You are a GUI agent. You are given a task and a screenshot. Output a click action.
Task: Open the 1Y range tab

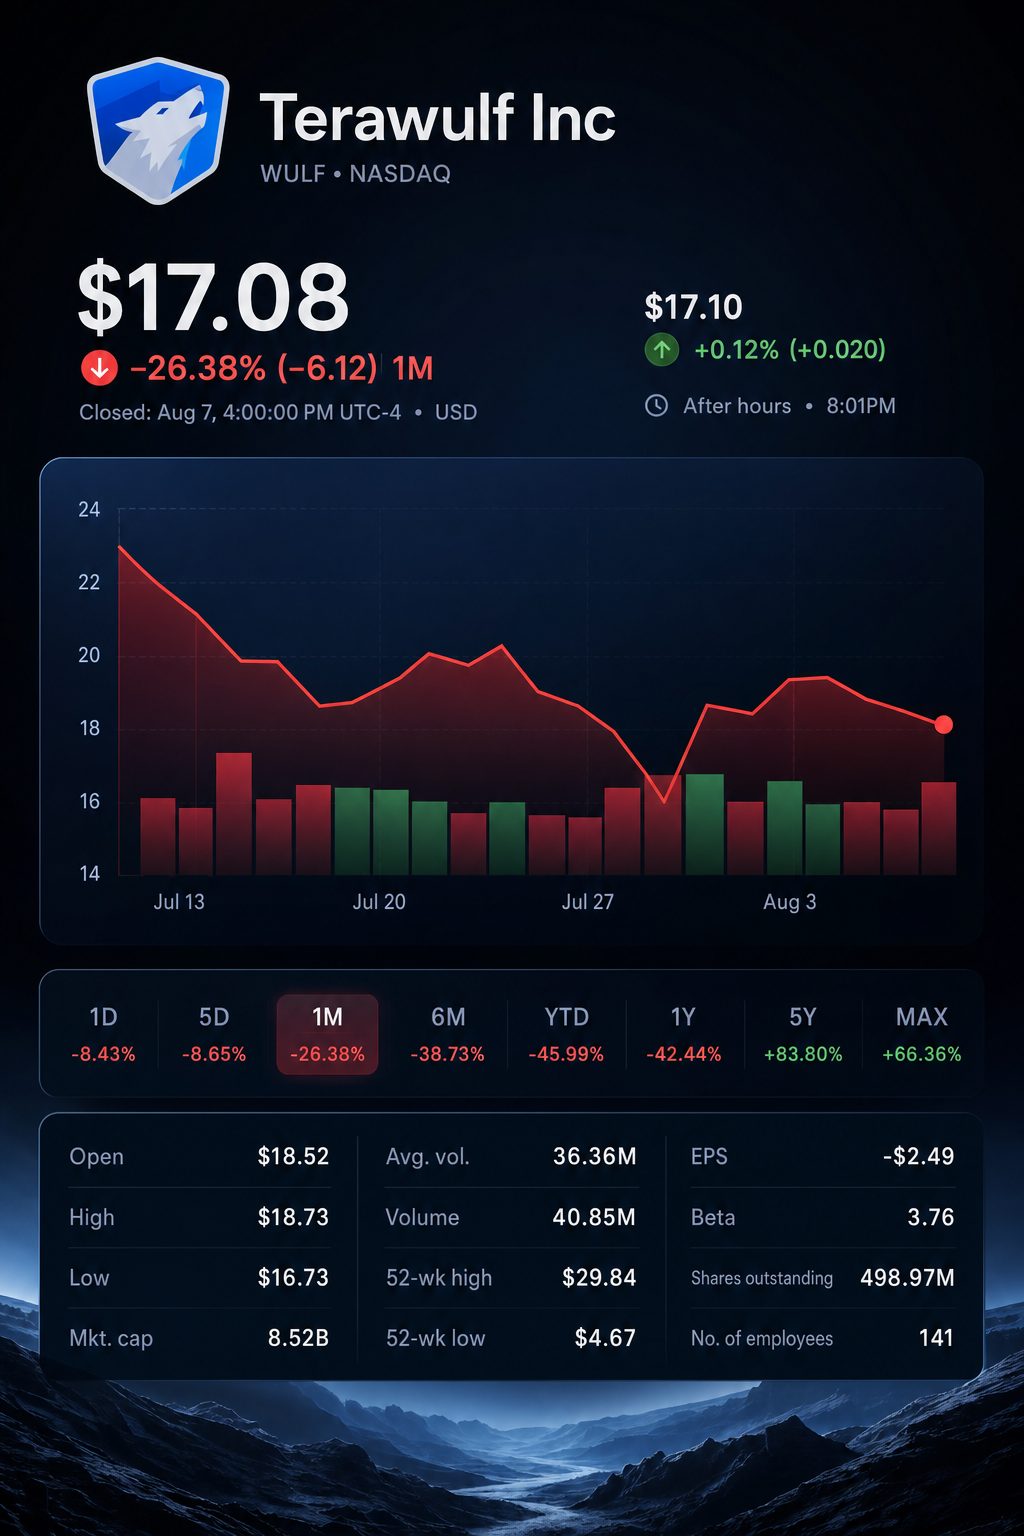(x=683, y=1034)
